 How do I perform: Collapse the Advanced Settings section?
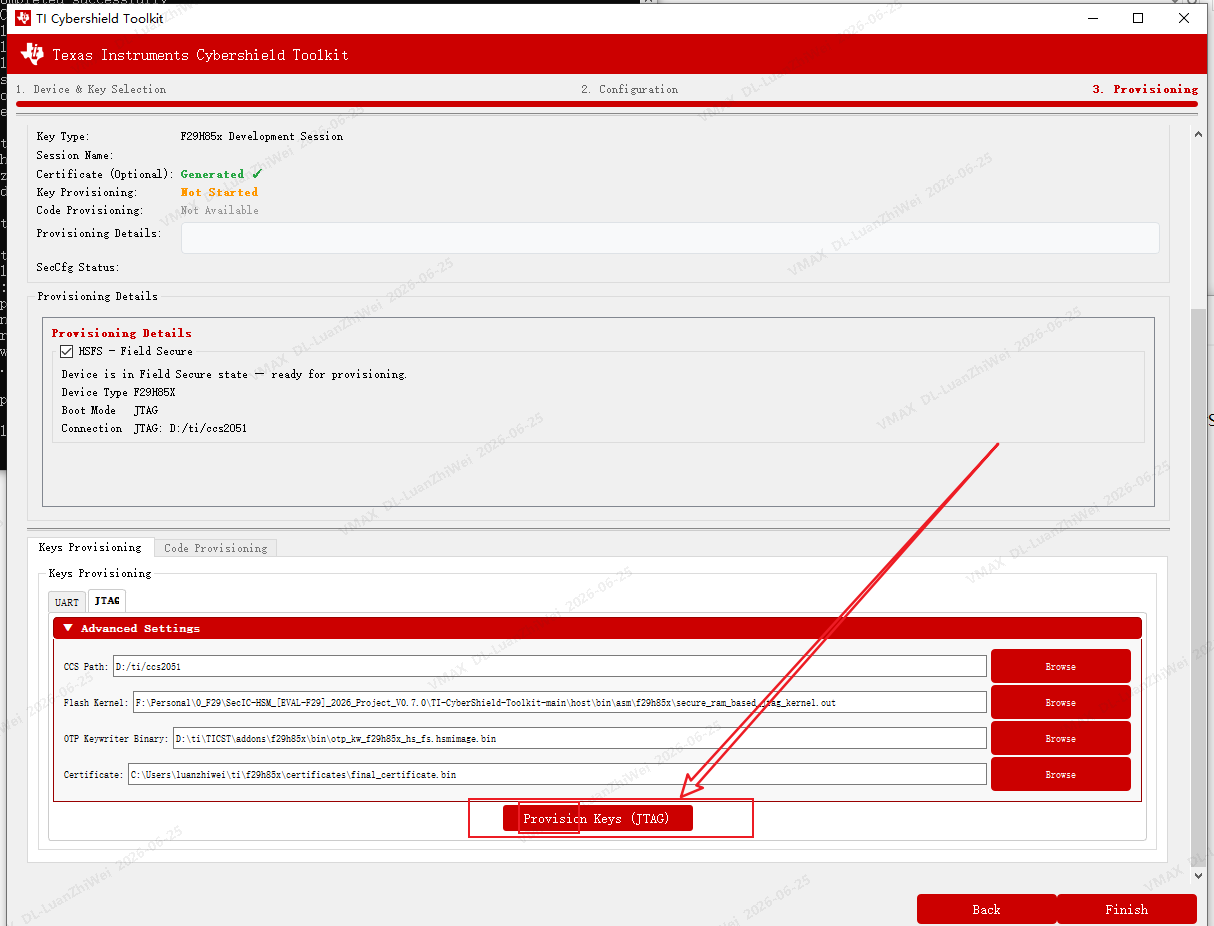[x=597, y=628]
